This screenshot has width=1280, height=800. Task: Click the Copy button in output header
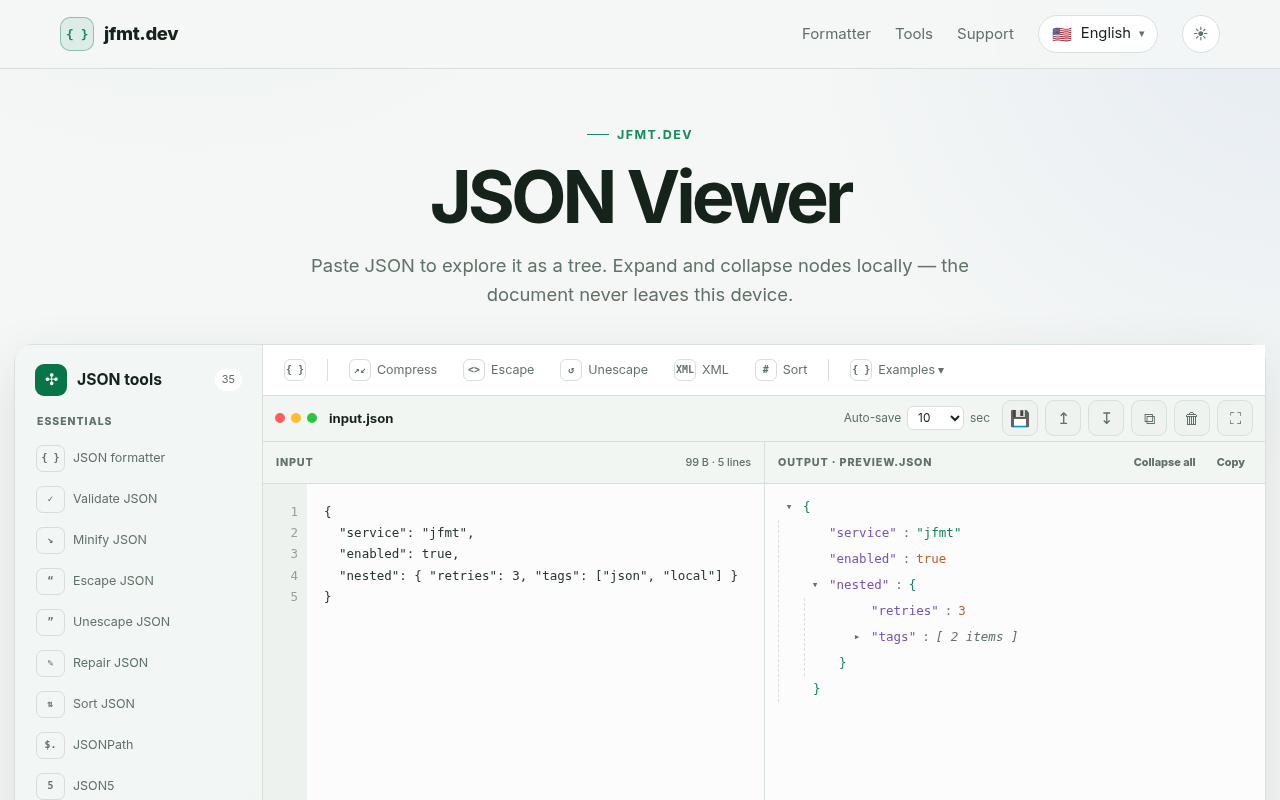click(1231, 462)
